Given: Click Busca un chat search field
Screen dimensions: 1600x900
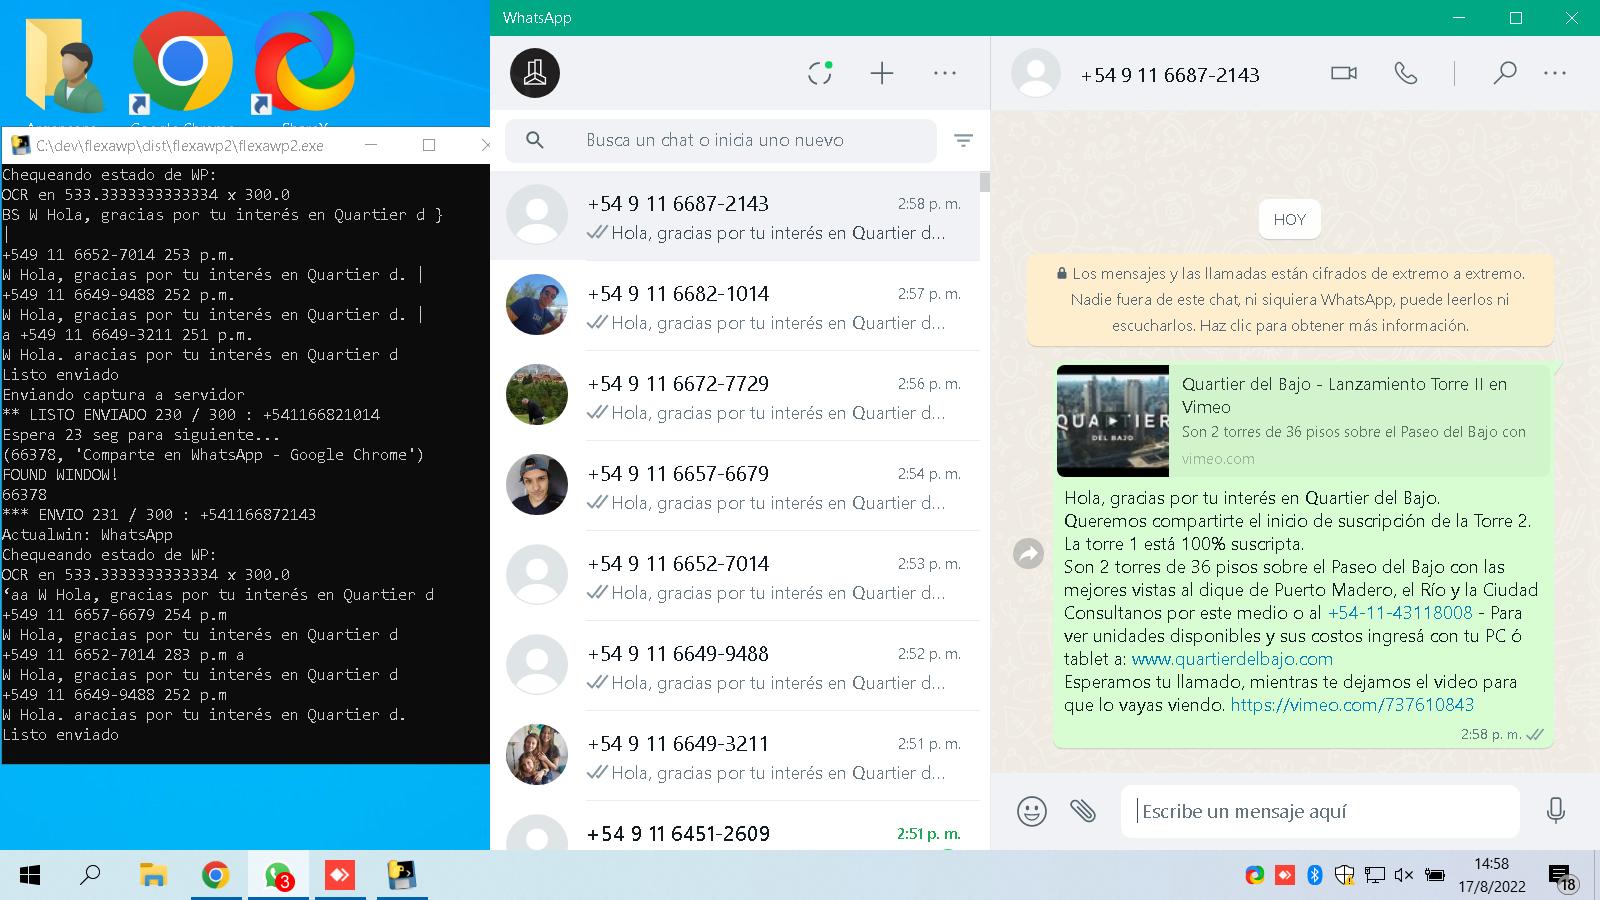Looking at the screenshot, I should pyautogui.click(x=721, y=140).
